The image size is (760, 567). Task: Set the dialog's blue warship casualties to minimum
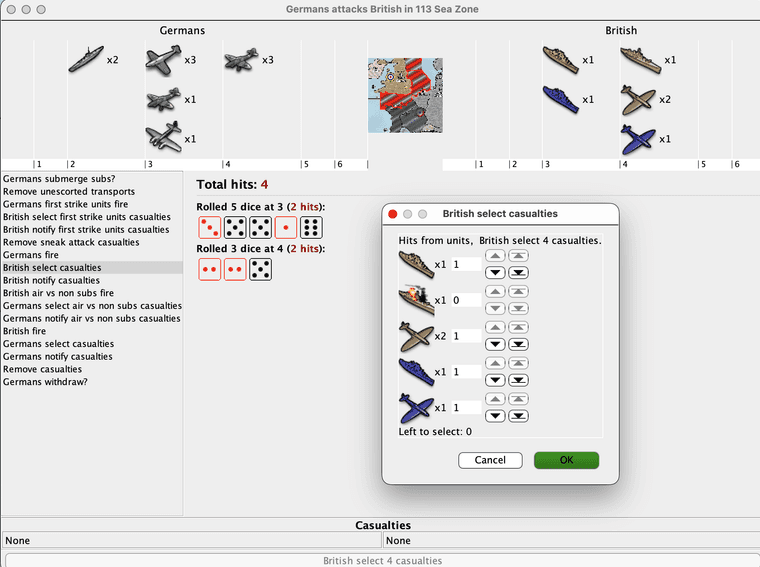(517, 379)
